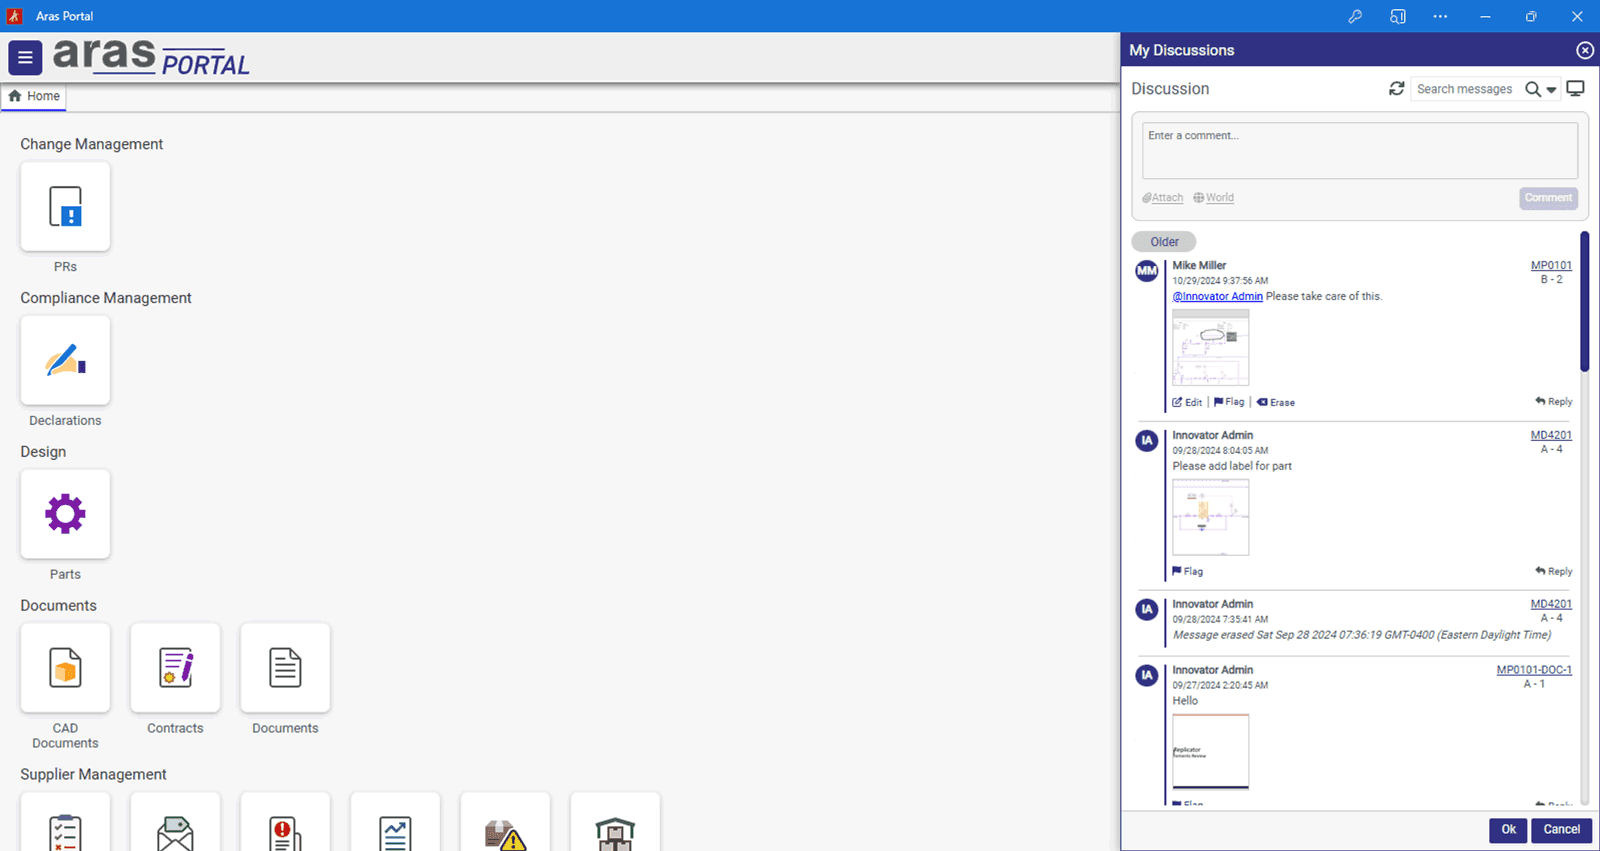
Task: Open the trend chart report supplier tile
Action: click(x=395, y=822)
